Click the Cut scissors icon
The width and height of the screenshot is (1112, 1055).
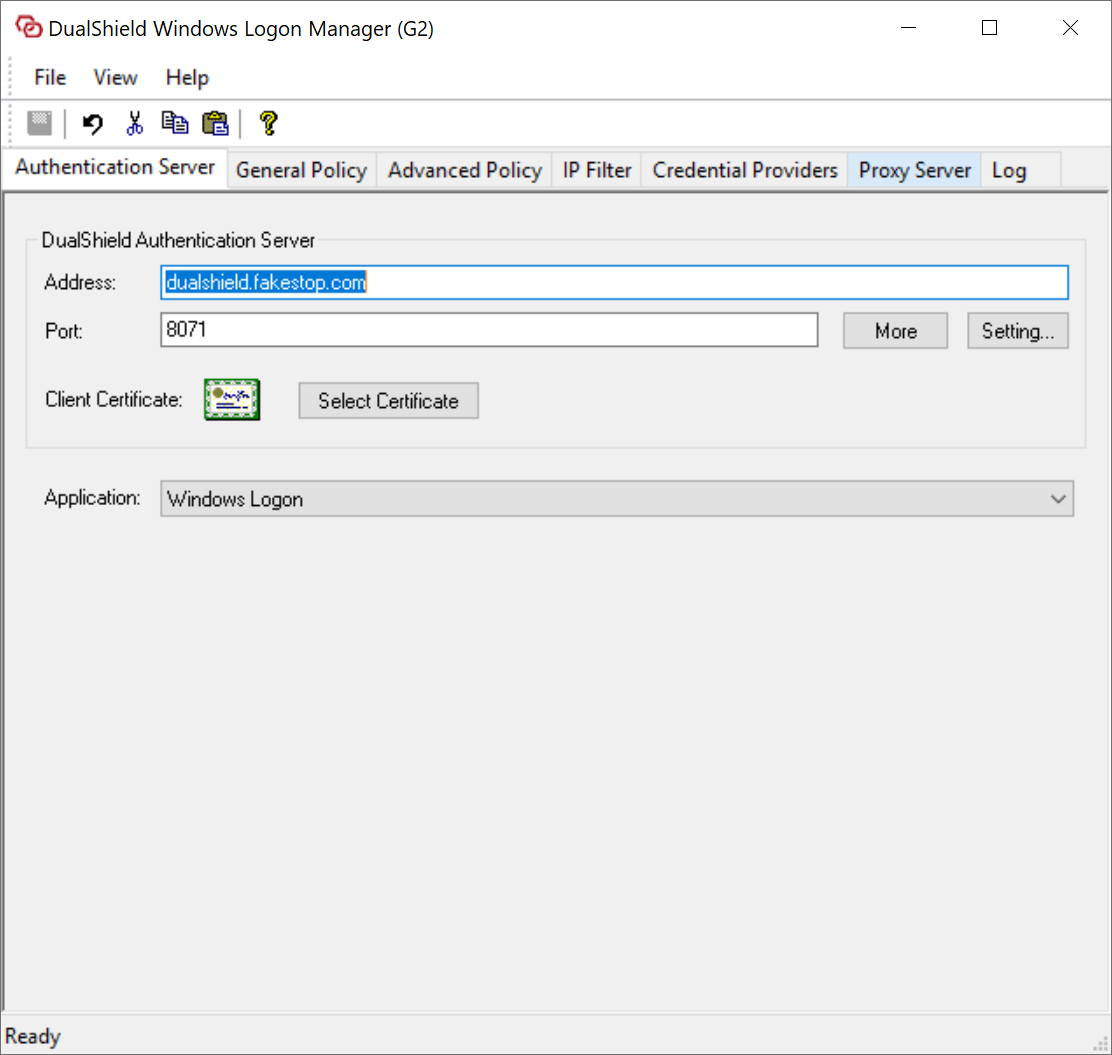point(134,123)
